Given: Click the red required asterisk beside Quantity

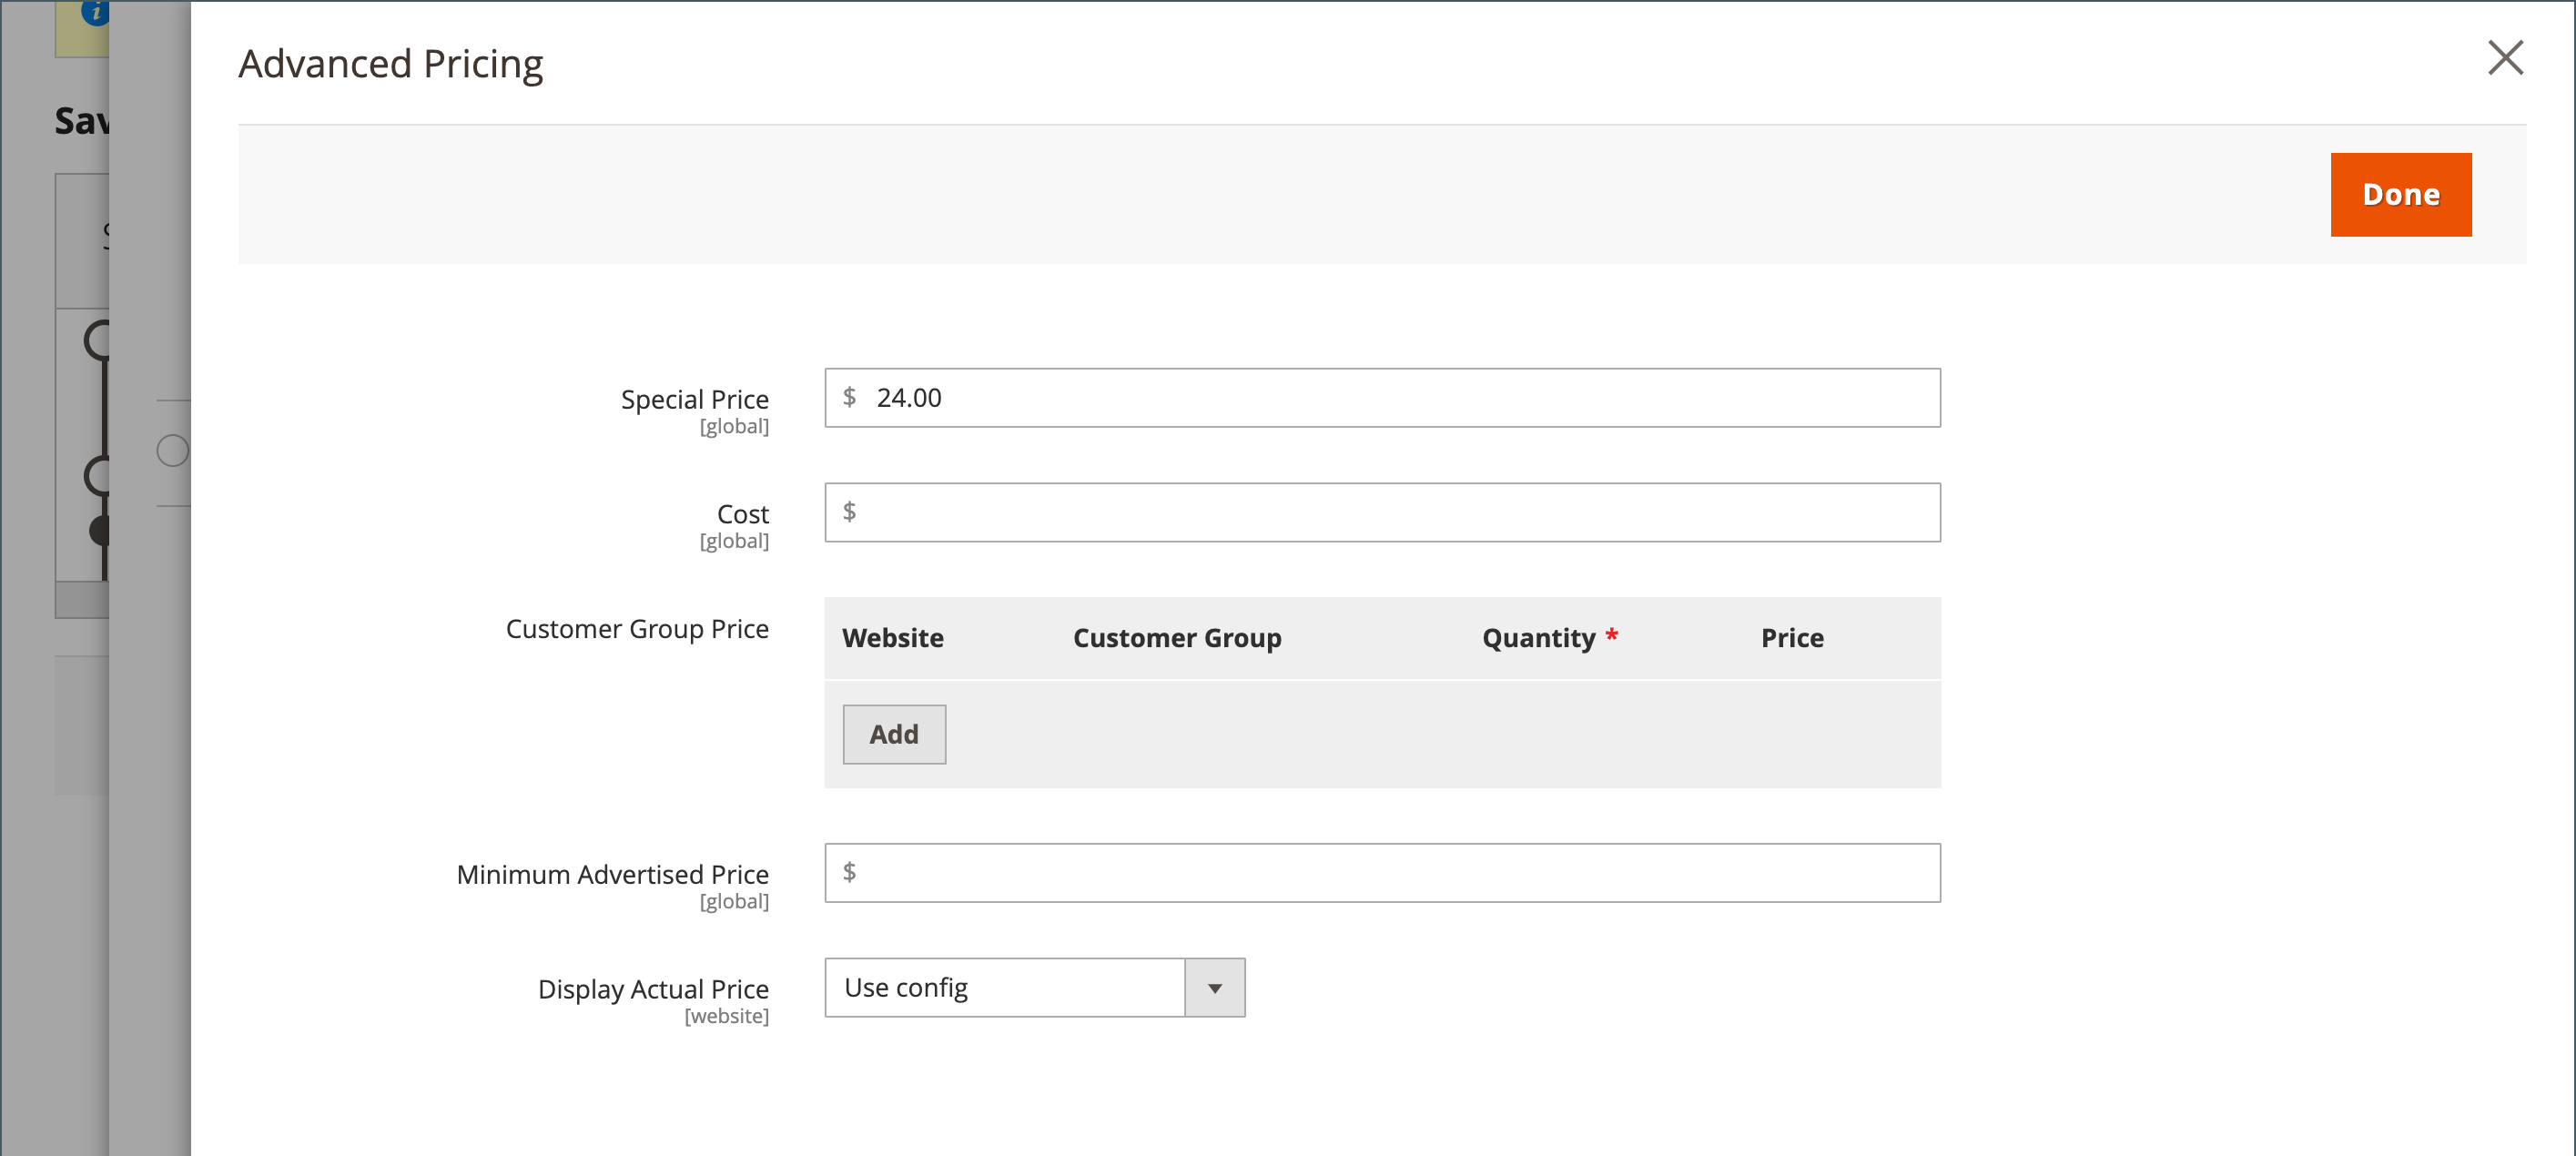Looking at the screenshot, I should [x=1611, y=636].
